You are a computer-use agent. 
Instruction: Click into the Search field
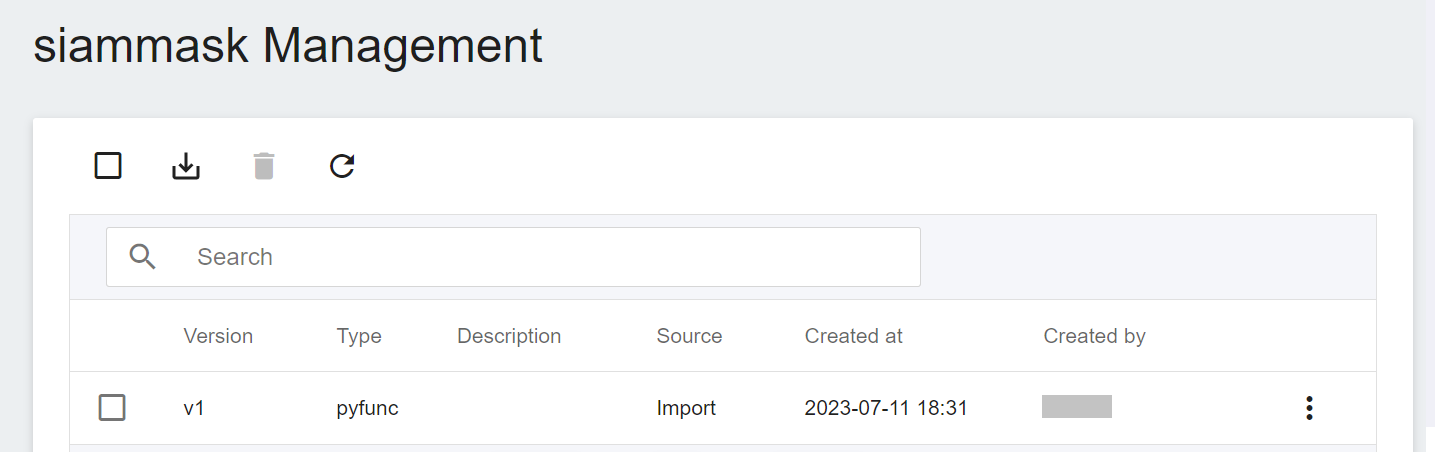(x=513, y=257)
